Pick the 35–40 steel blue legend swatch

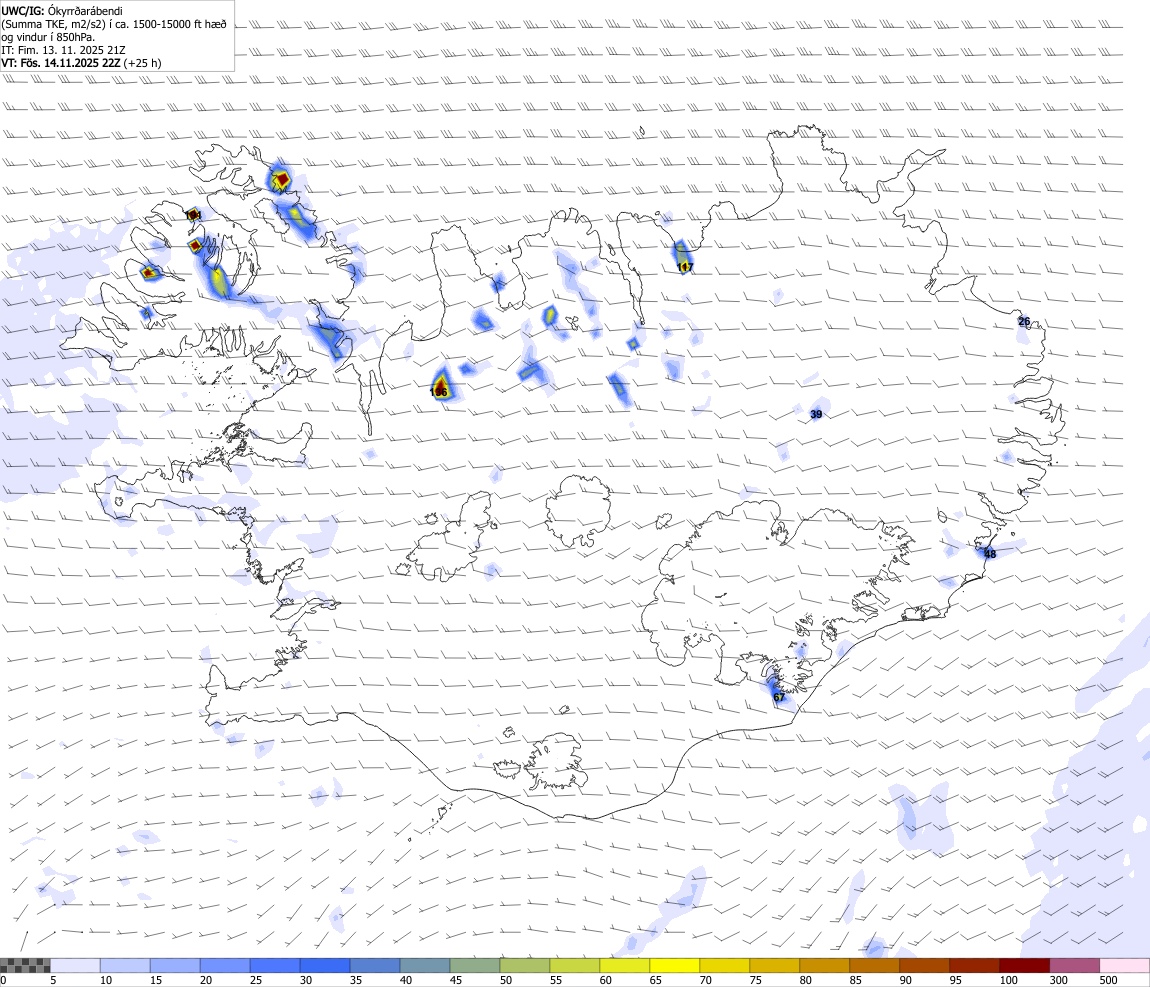[x=375, y=965]
